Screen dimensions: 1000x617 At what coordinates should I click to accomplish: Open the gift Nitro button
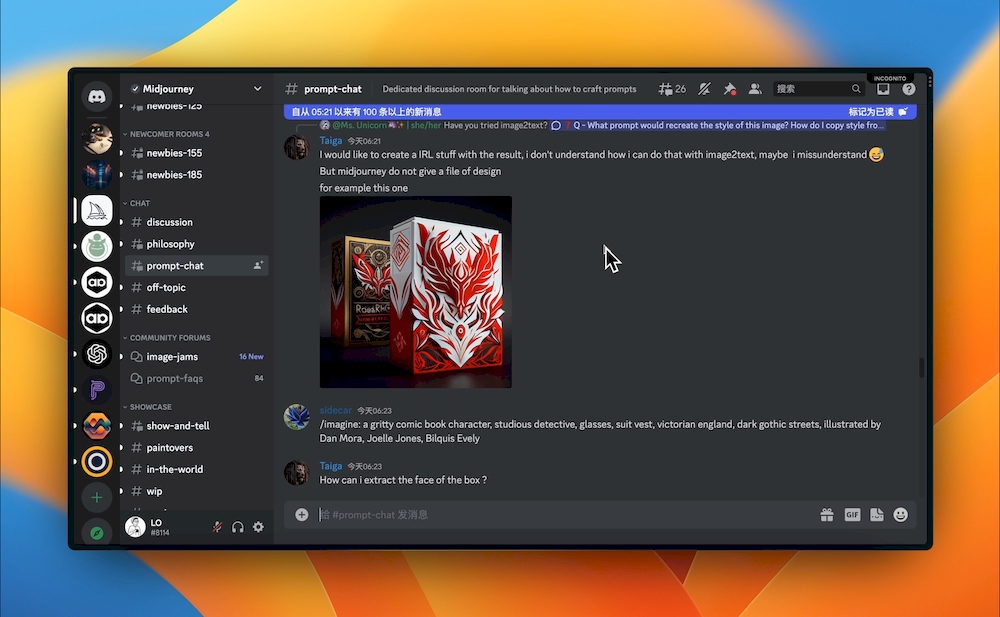click(x=827, y=514)
